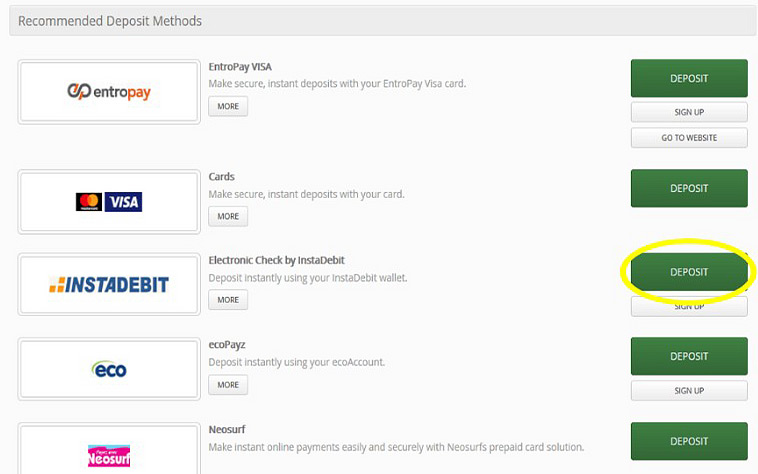Expand MORE details under Cards
The image size is (758, 474).
[228, 216]
